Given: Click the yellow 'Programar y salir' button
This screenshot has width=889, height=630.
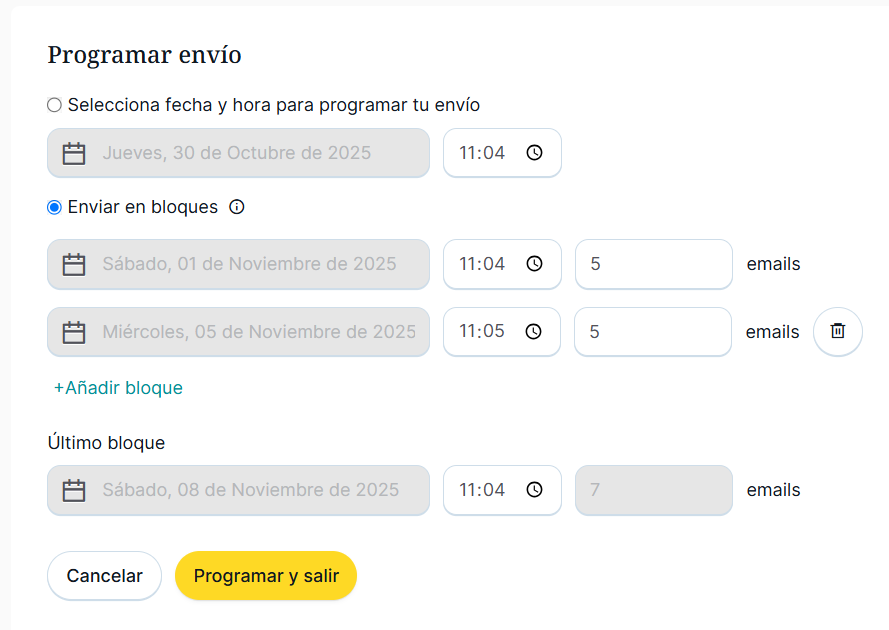Looking at the screenshot, I should tap(266, 576).
